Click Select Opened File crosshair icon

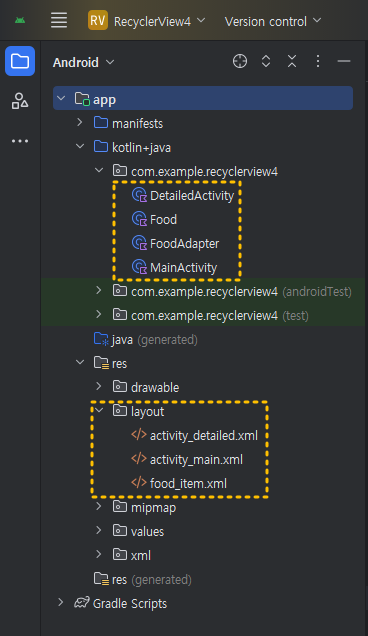pos(240,61)
